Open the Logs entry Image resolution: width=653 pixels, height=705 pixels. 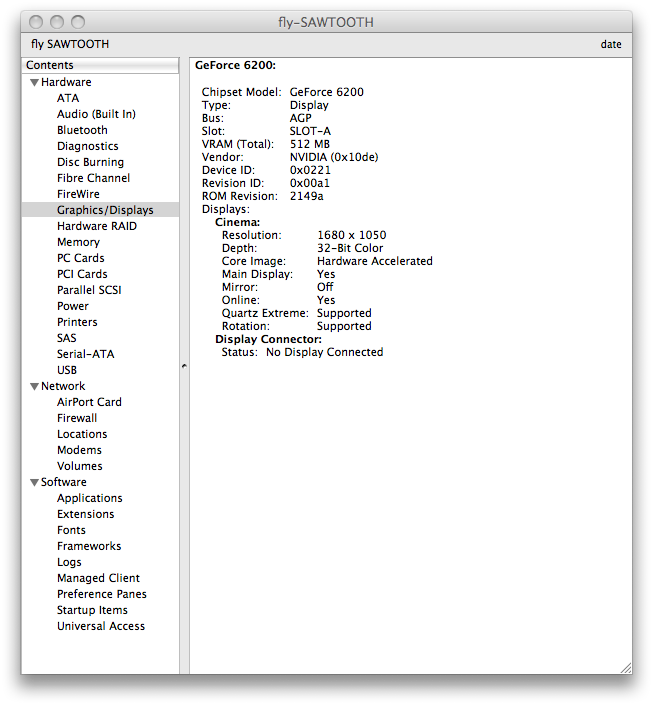[x=69, y=562]
